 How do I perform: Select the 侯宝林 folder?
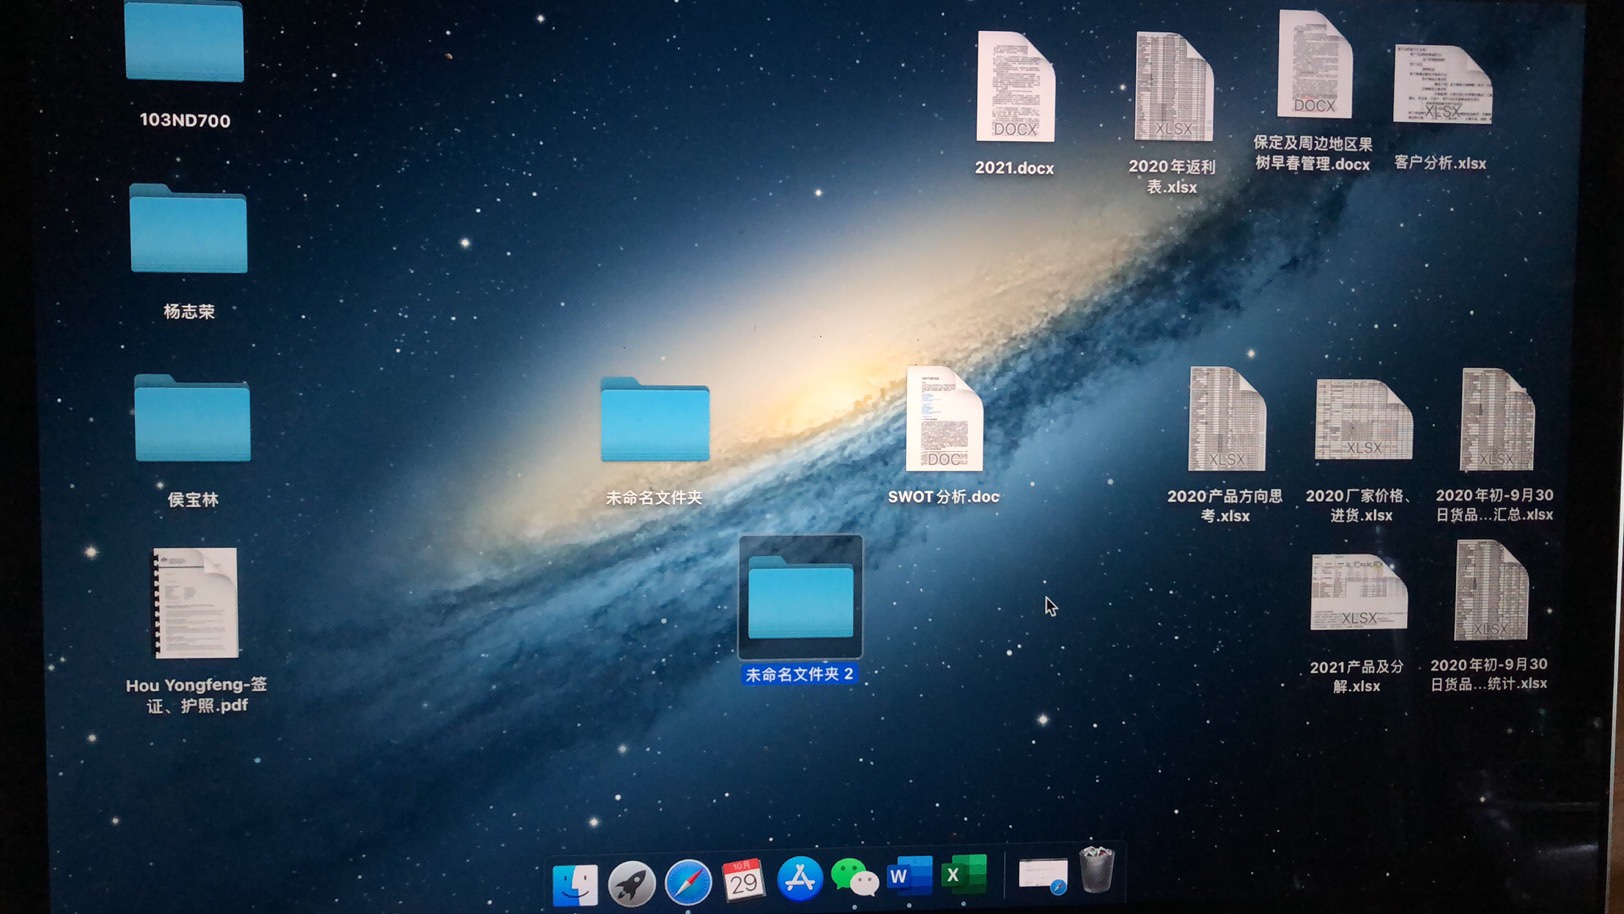point(192,420)
